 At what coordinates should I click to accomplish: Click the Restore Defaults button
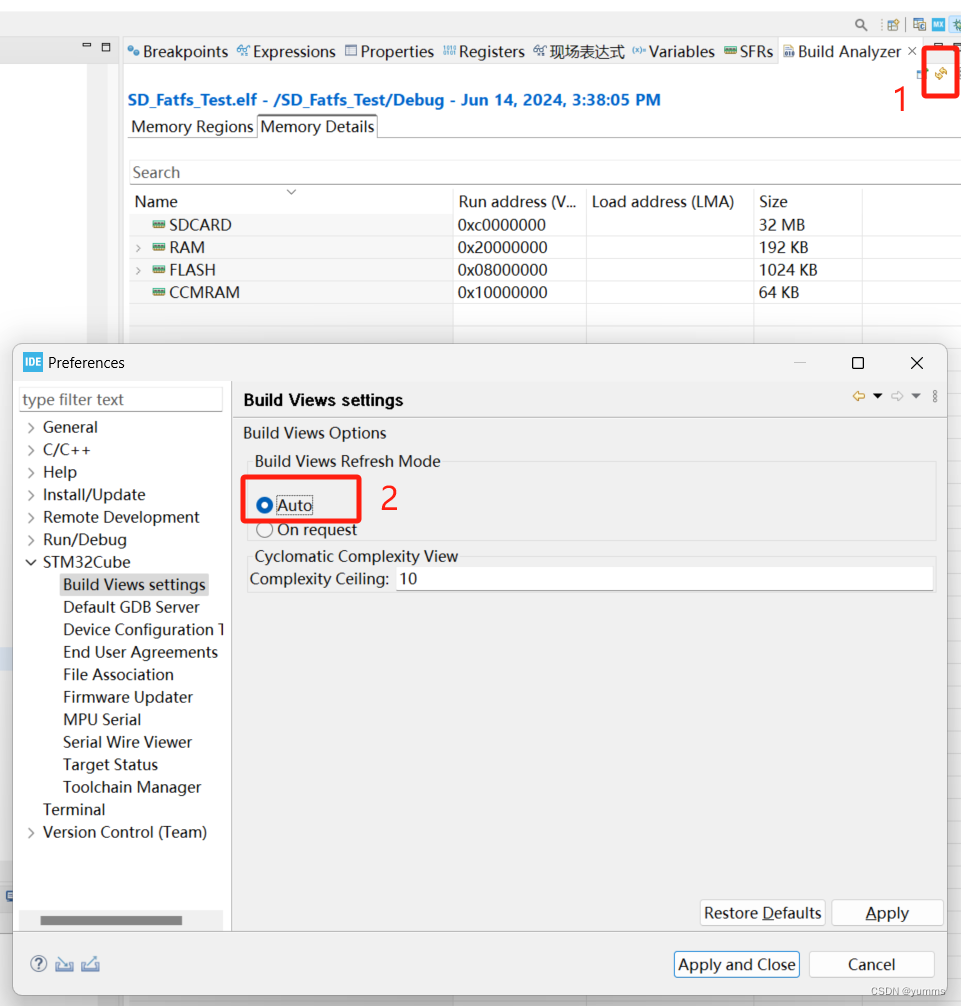pos(761,912)
